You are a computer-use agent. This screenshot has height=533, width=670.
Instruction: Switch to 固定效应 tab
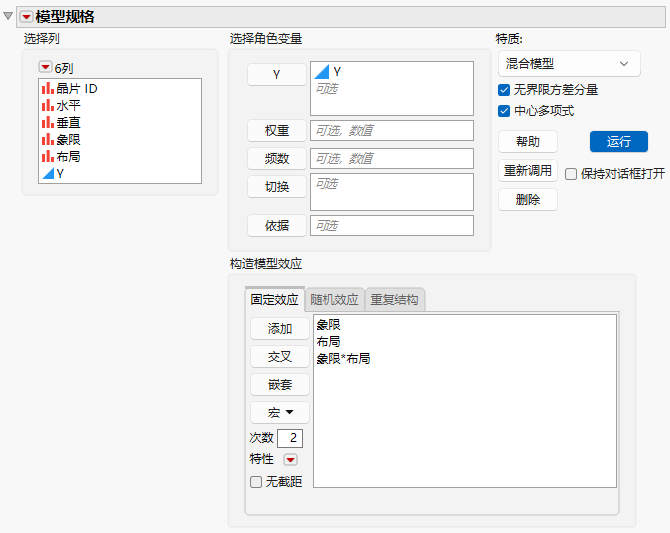[274, 299]
